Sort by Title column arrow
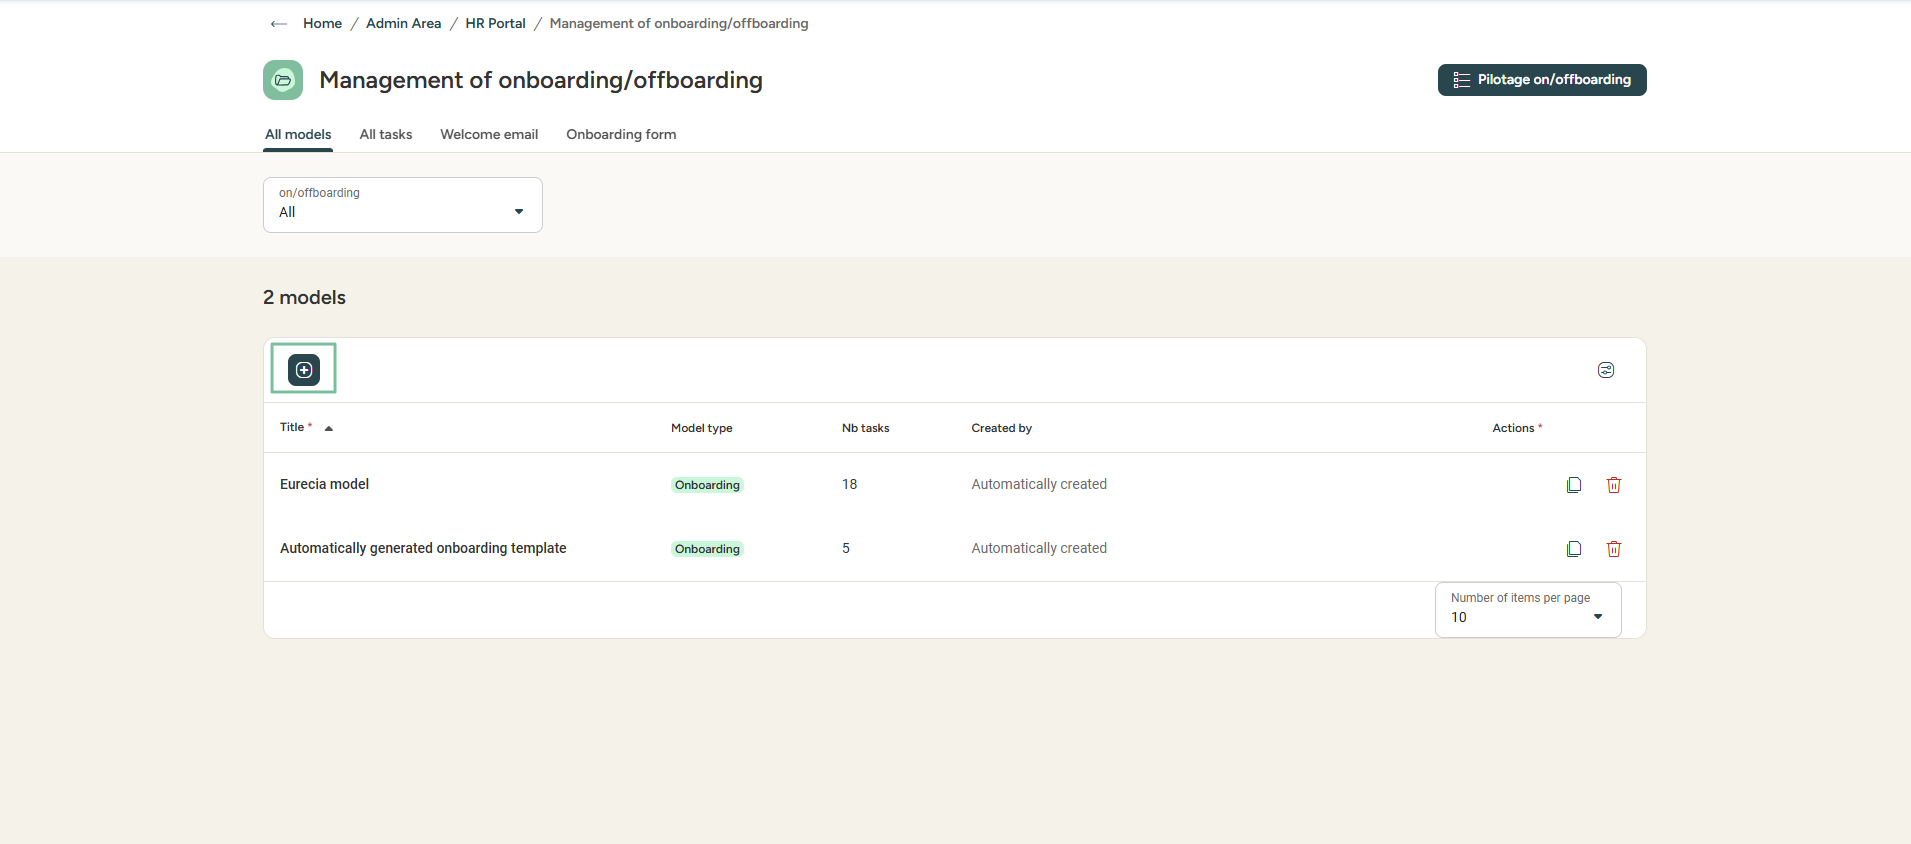Screen dimensions: 1911x844 click(x=328, y=428)
